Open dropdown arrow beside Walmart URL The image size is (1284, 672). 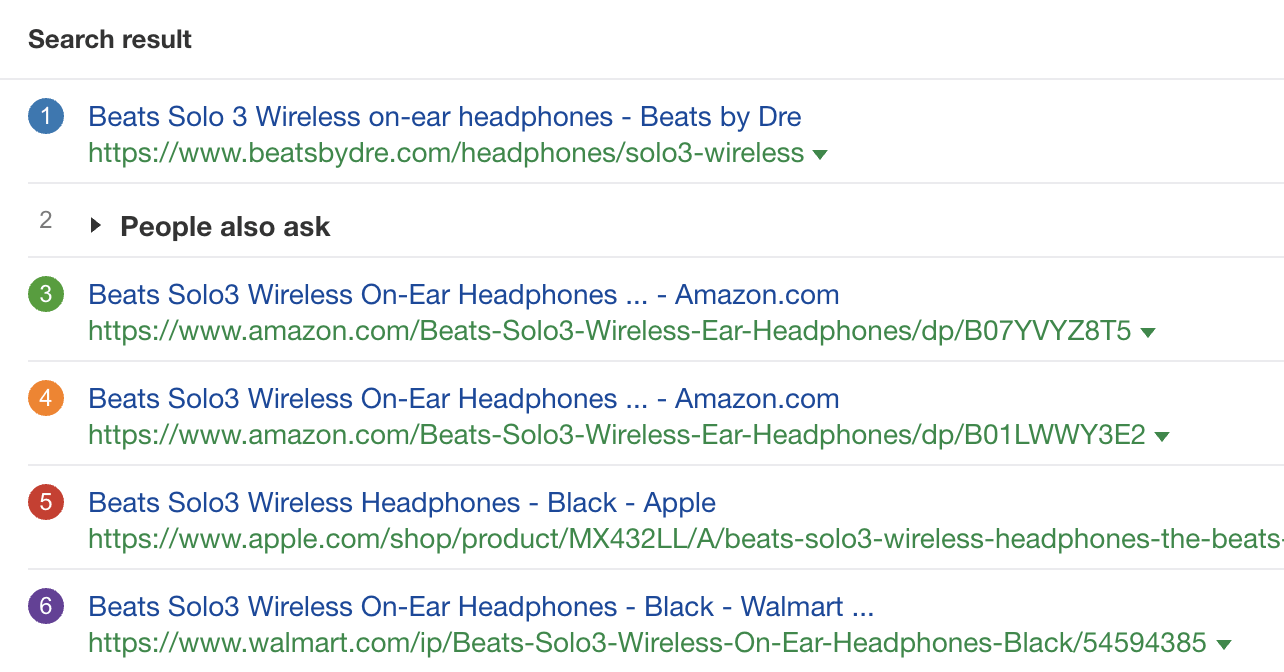coord(1224,644)
